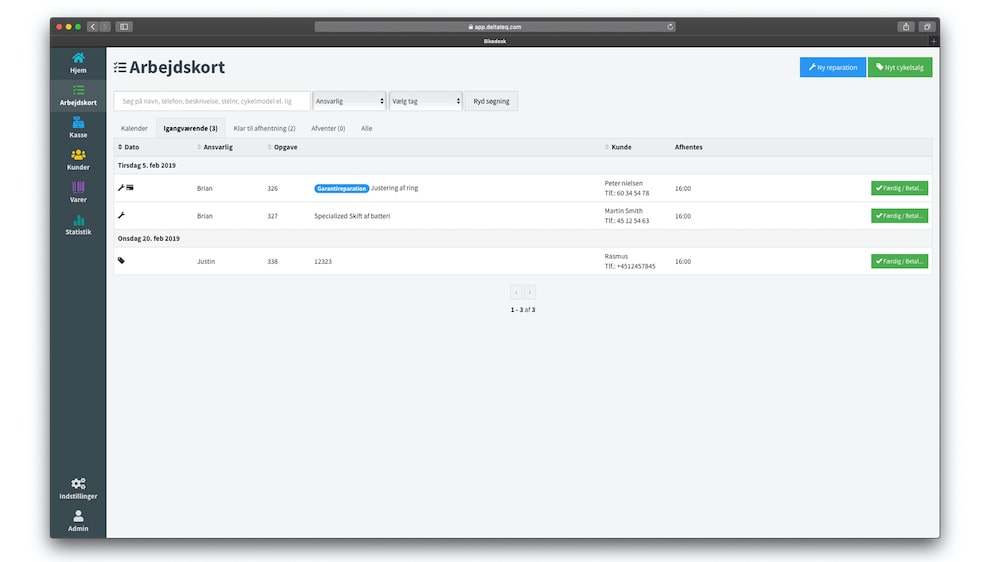
Task: Open the Hjem home icon in sidebar
Action: [x=78, y=58]
